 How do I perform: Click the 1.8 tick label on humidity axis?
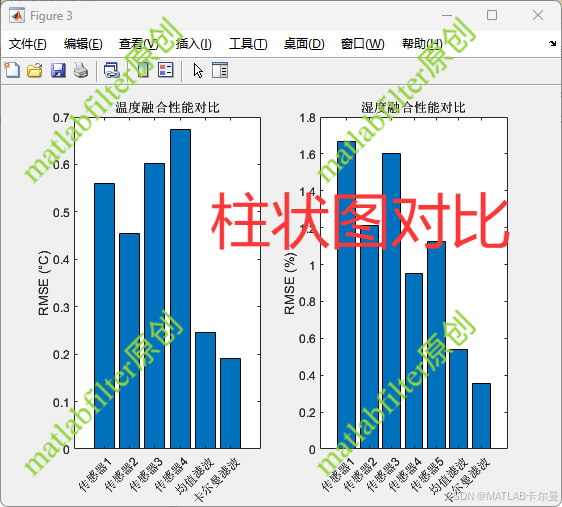pos(307,118)
